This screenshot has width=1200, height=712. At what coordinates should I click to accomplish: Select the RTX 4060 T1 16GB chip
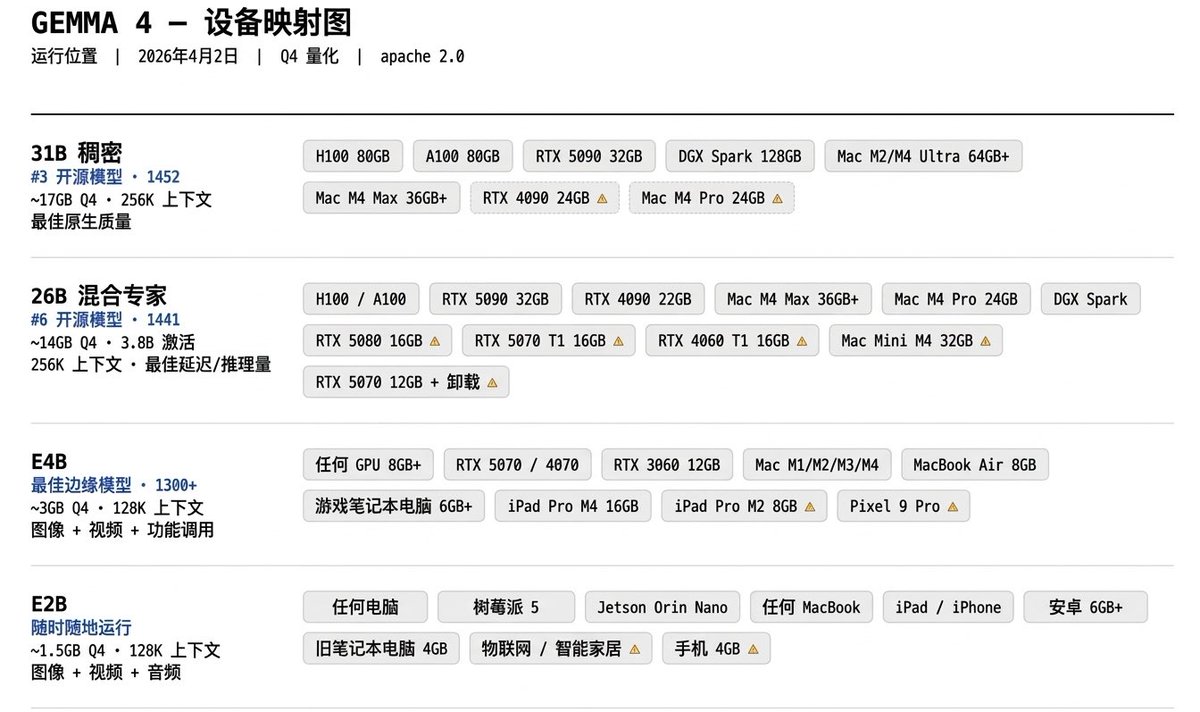[732, 341]
